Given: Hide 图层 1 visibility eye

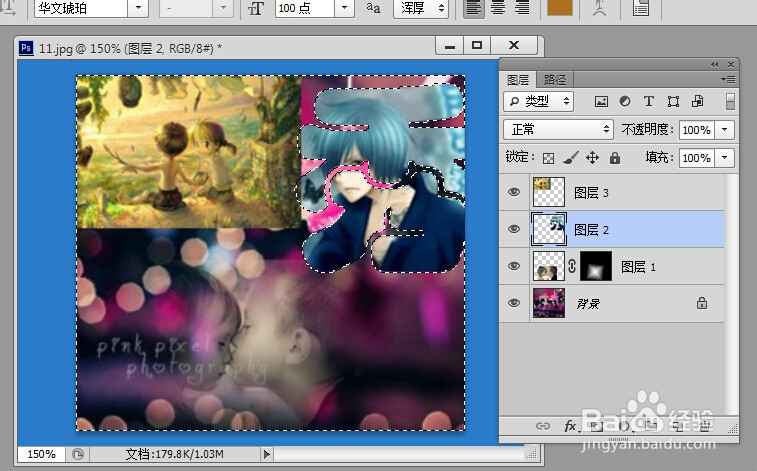Looking at the screenshot, I should click(514, 266).
